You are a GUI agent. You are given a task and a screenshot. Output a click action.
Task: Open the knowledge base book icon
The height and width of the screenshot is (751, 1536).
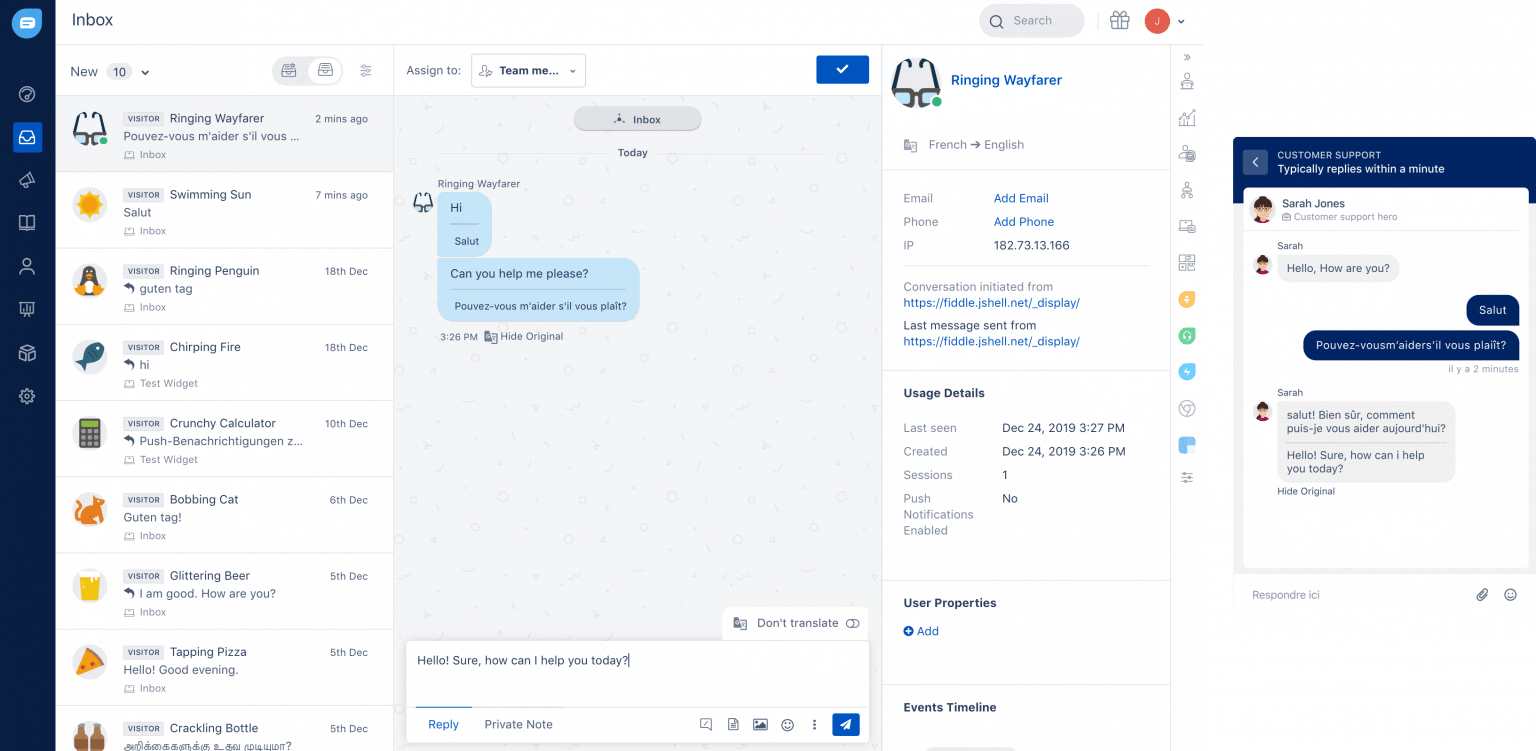pyautogui.click(x=27, y=223)
